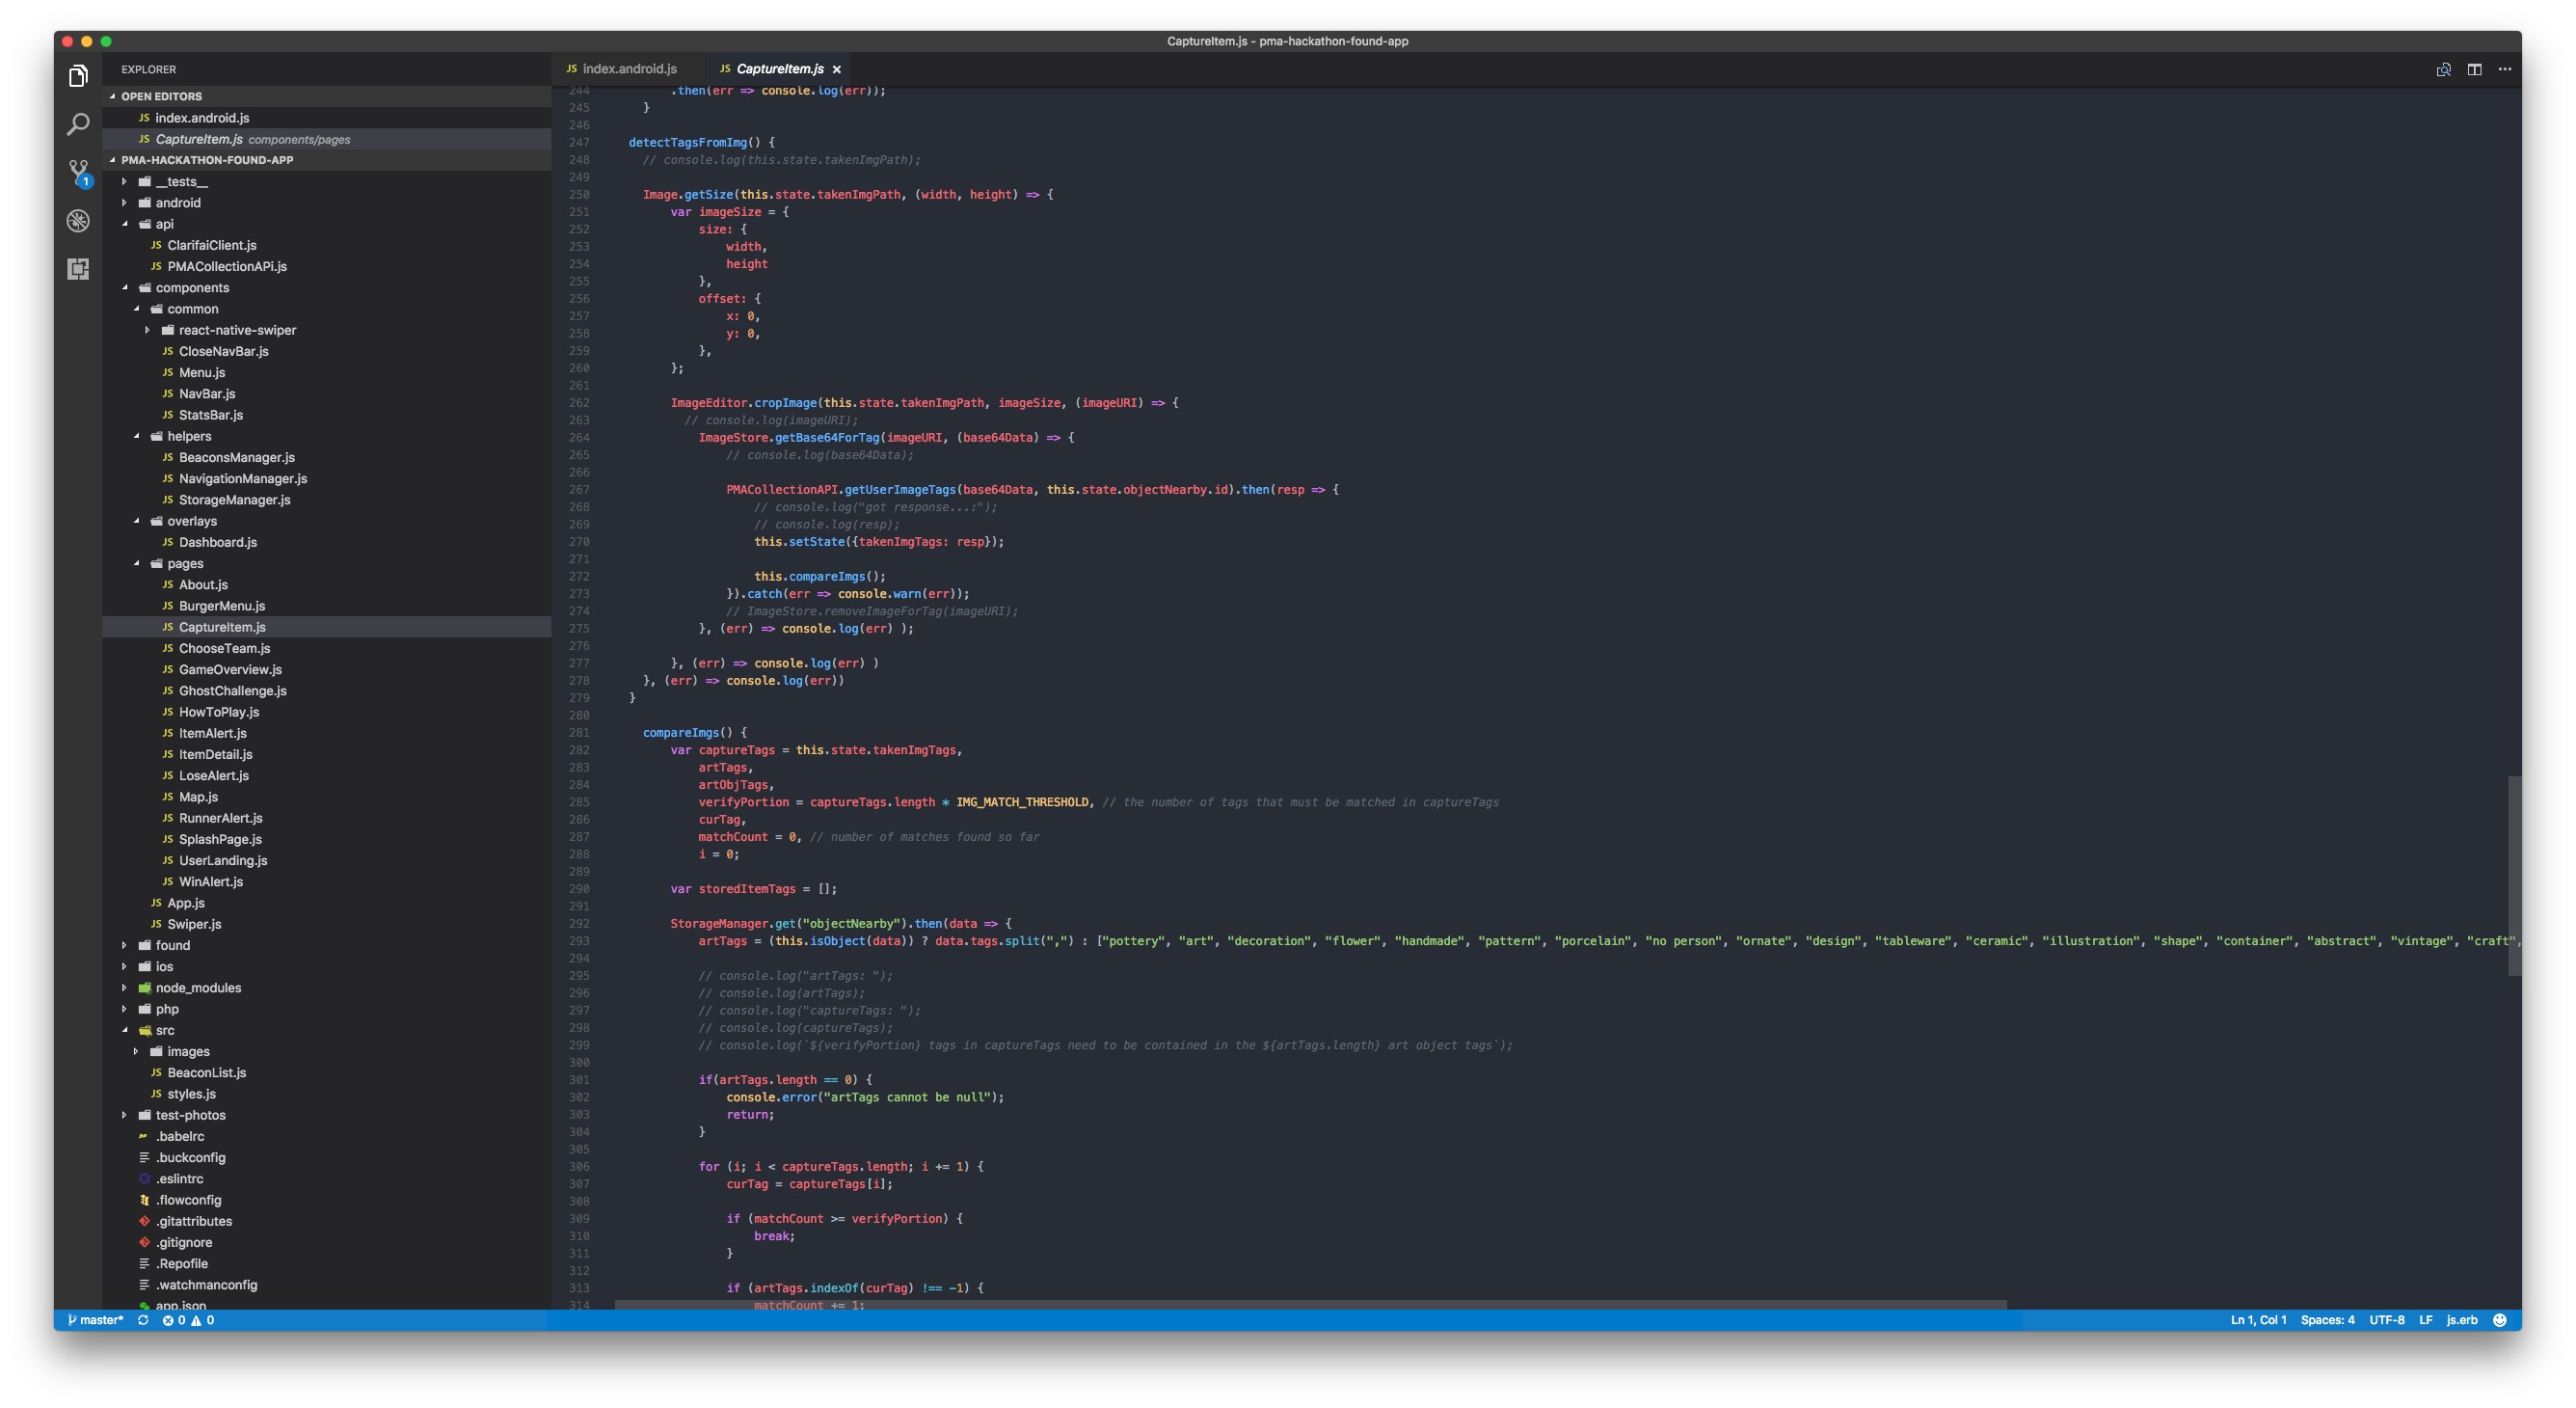Close the CaptureItem.js tab

coord(837,70)
